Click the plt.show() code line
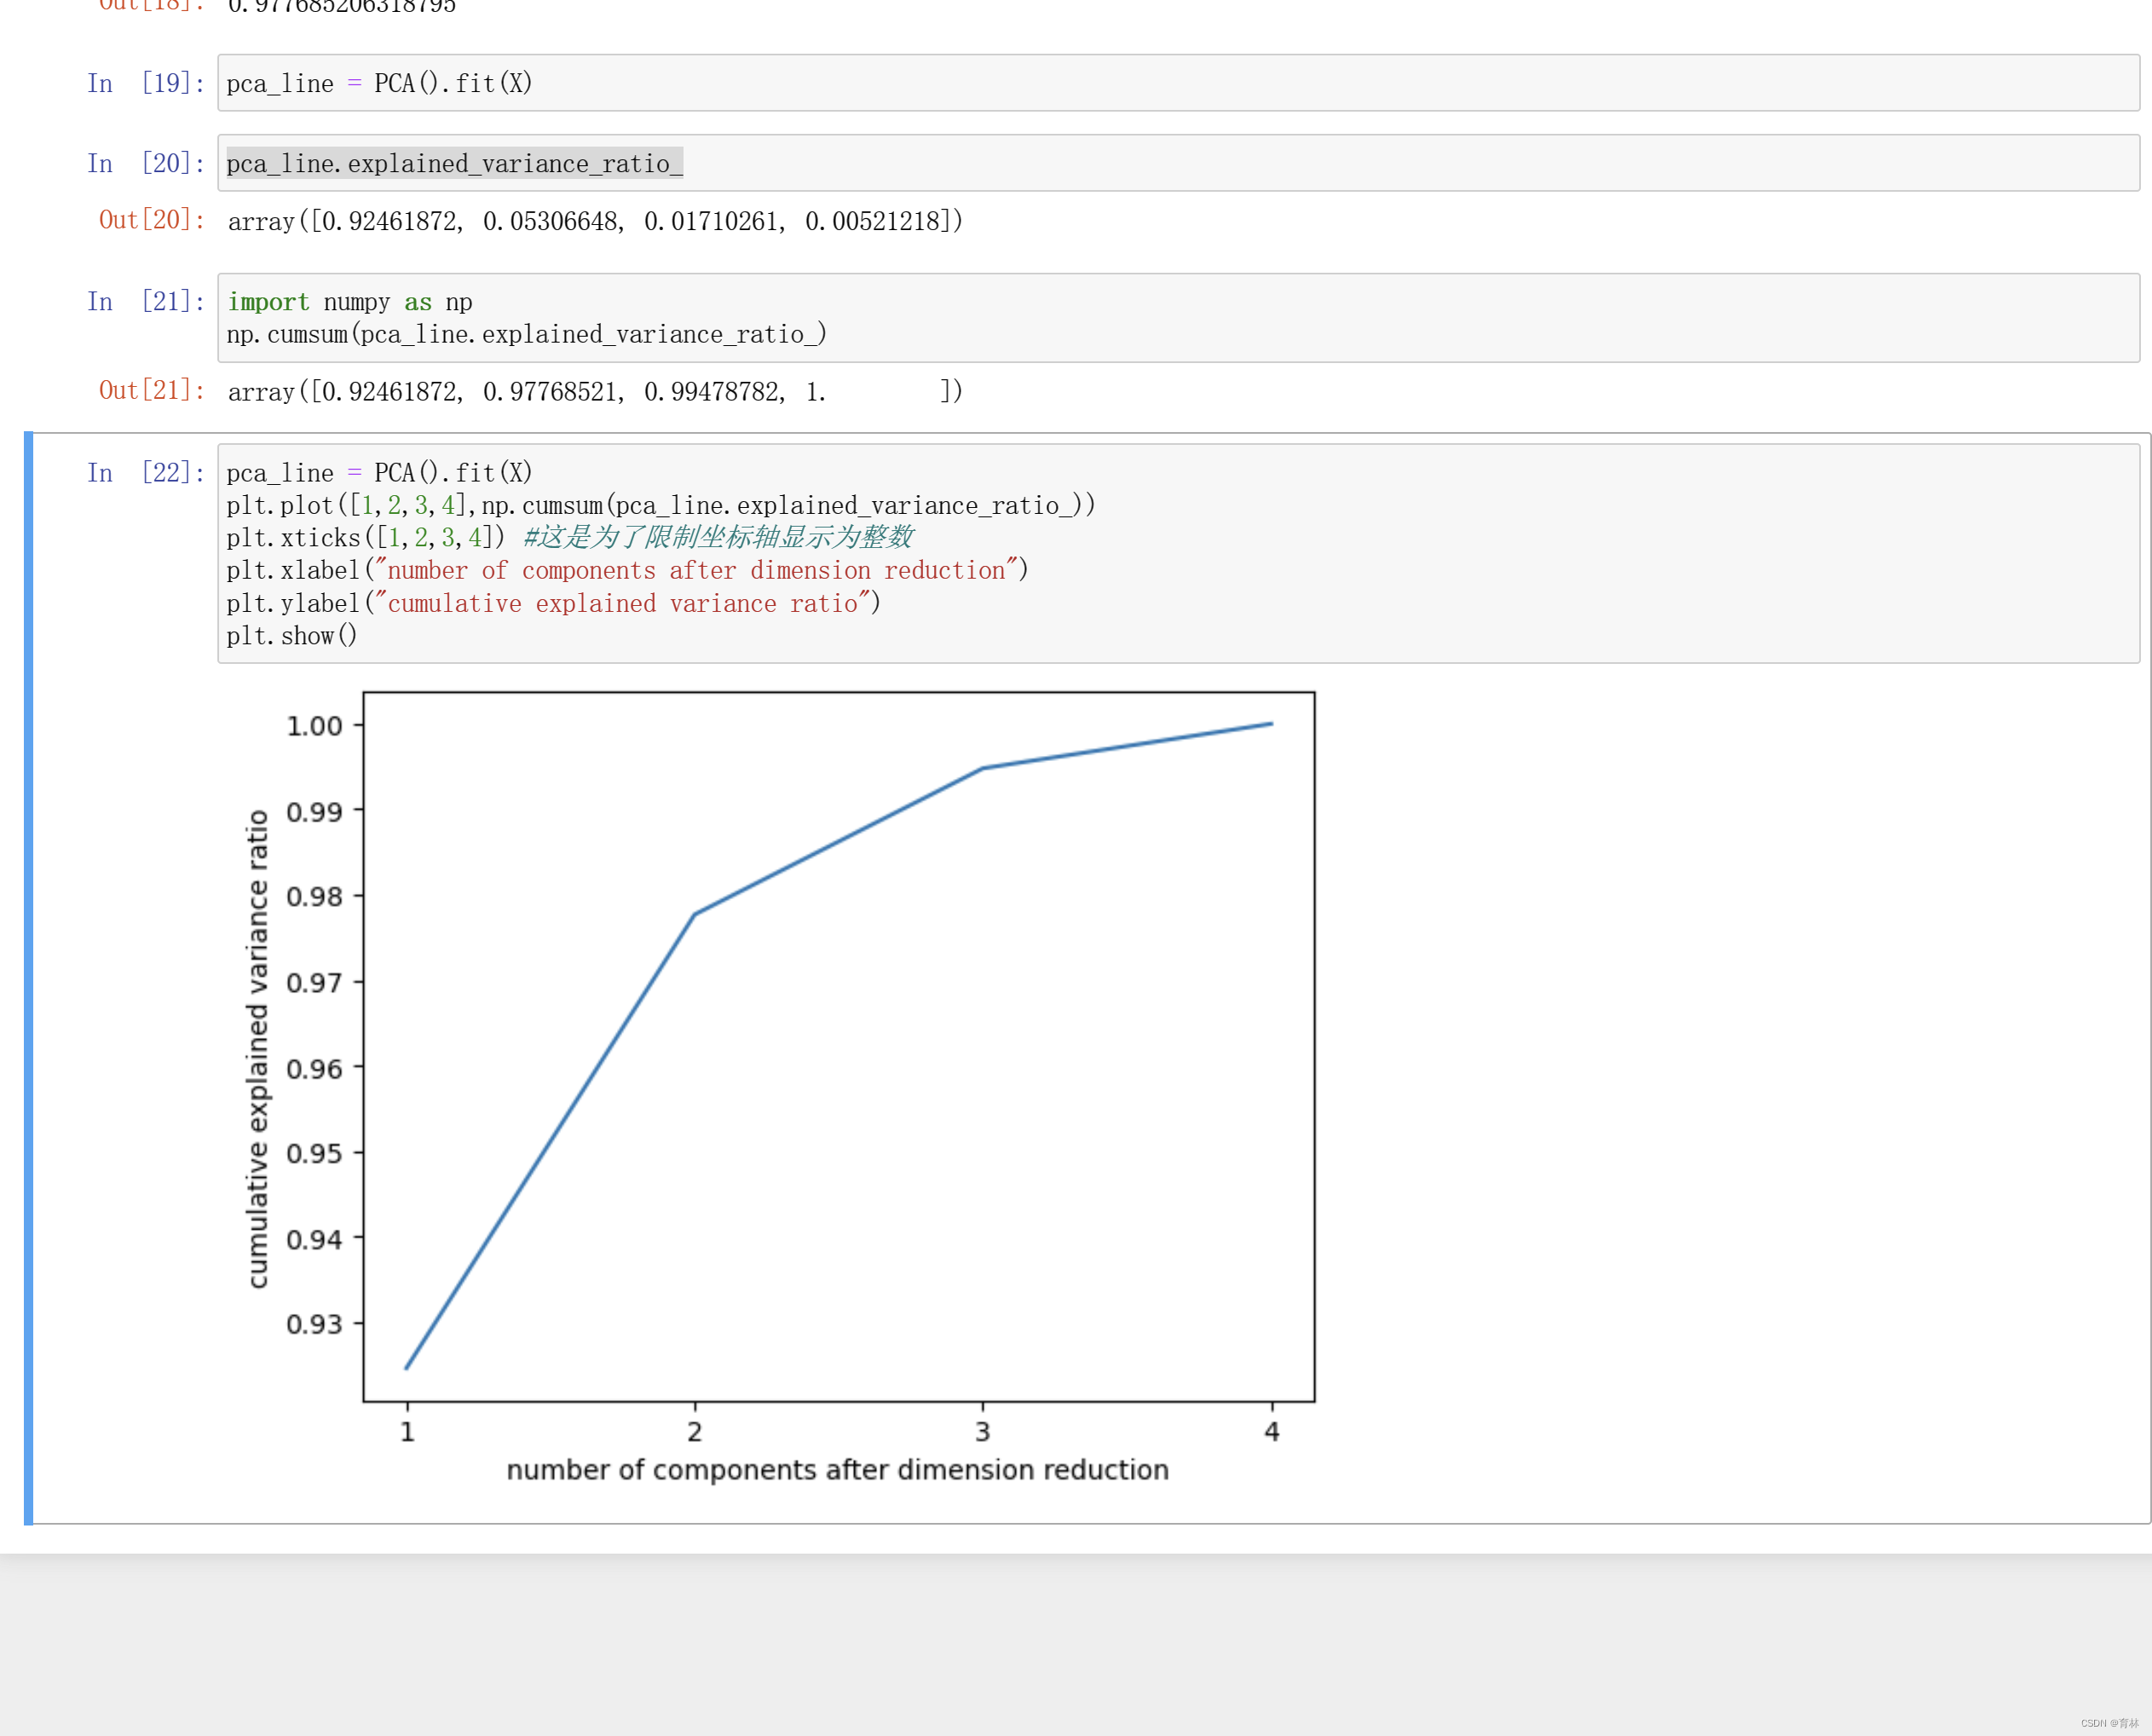 [291, 636]
